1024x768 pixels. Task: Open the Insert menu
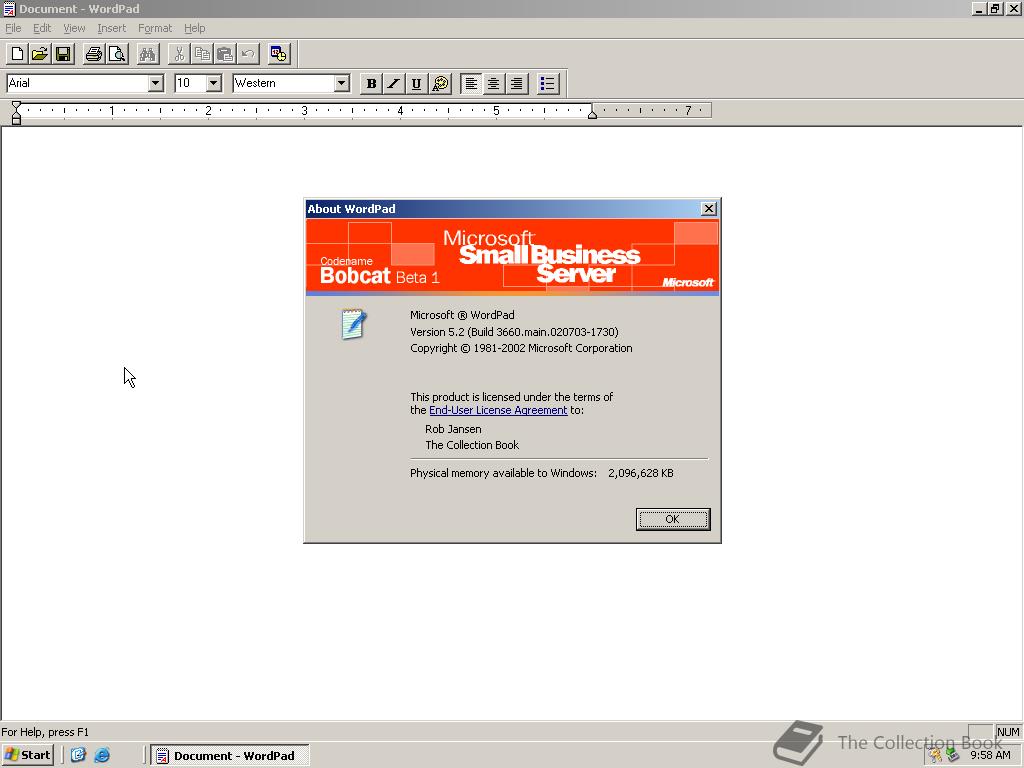tap(112, 28)
